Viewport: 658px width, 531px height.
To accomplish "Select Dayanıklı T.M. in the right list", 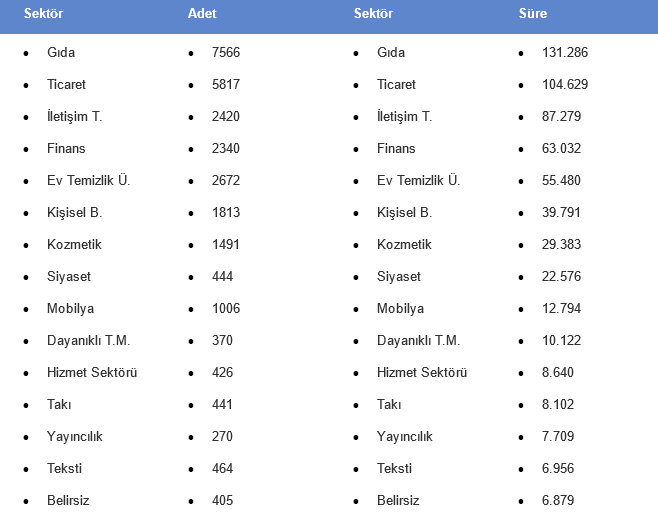I will 418,340.
